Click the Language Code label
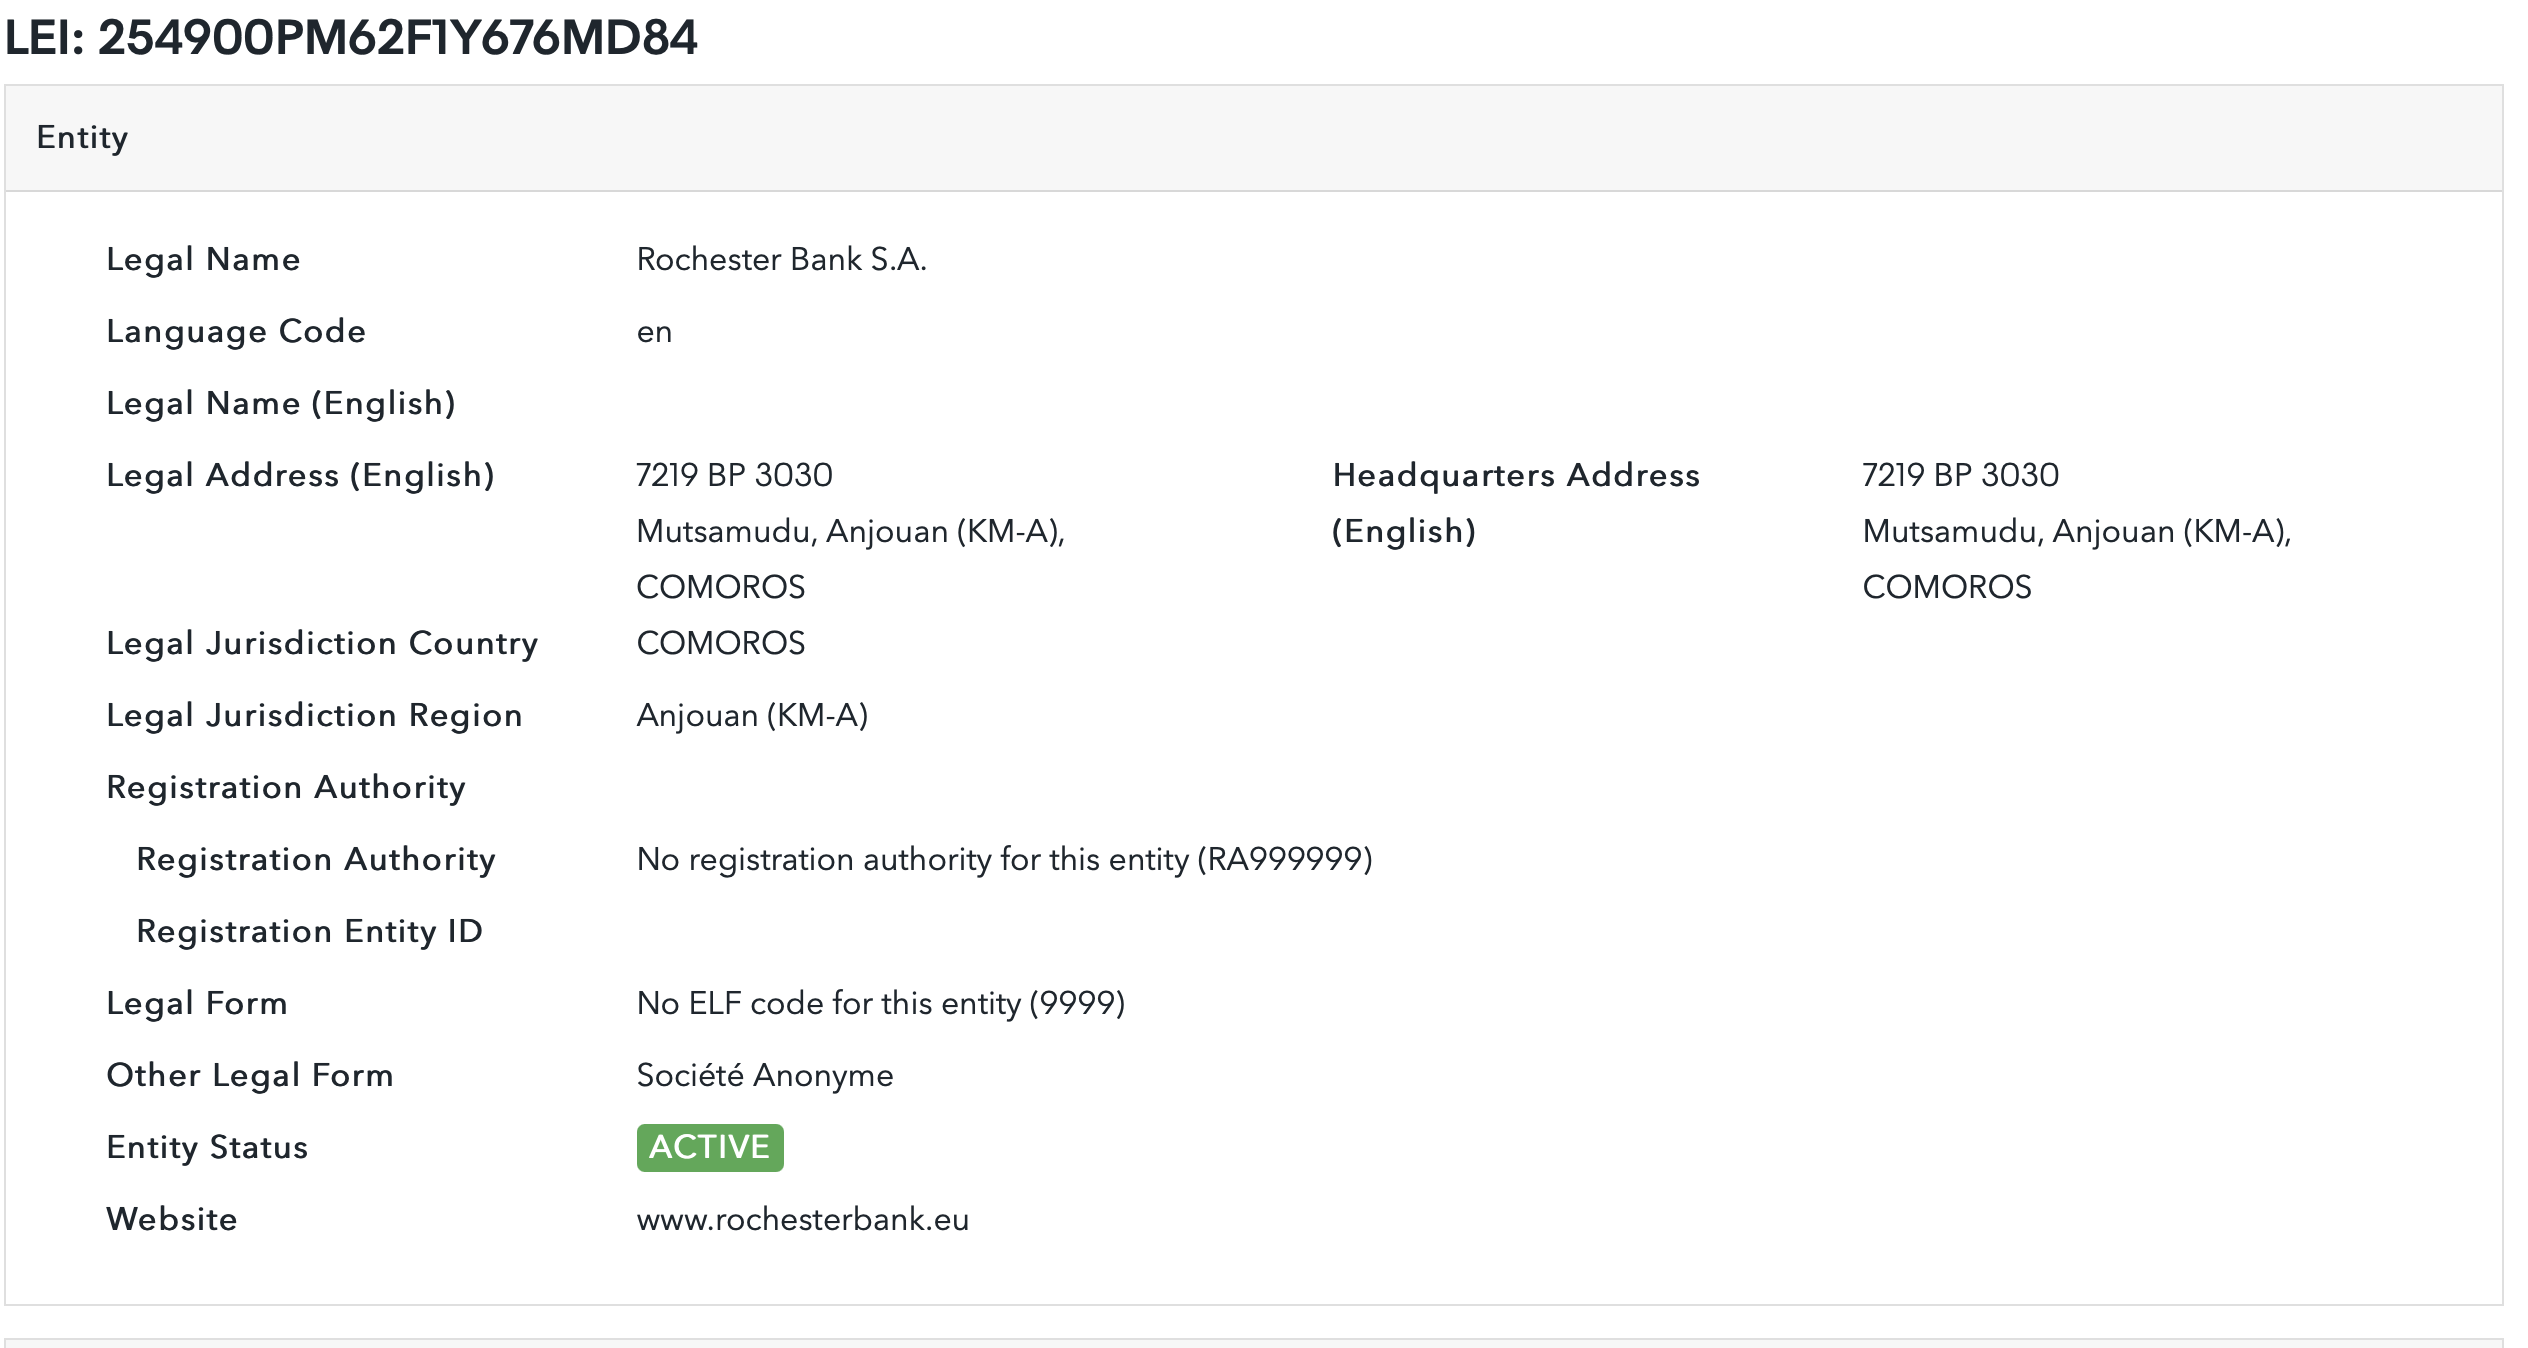The width and height of the screenshot is (2528, 1348). click(236, 331)
